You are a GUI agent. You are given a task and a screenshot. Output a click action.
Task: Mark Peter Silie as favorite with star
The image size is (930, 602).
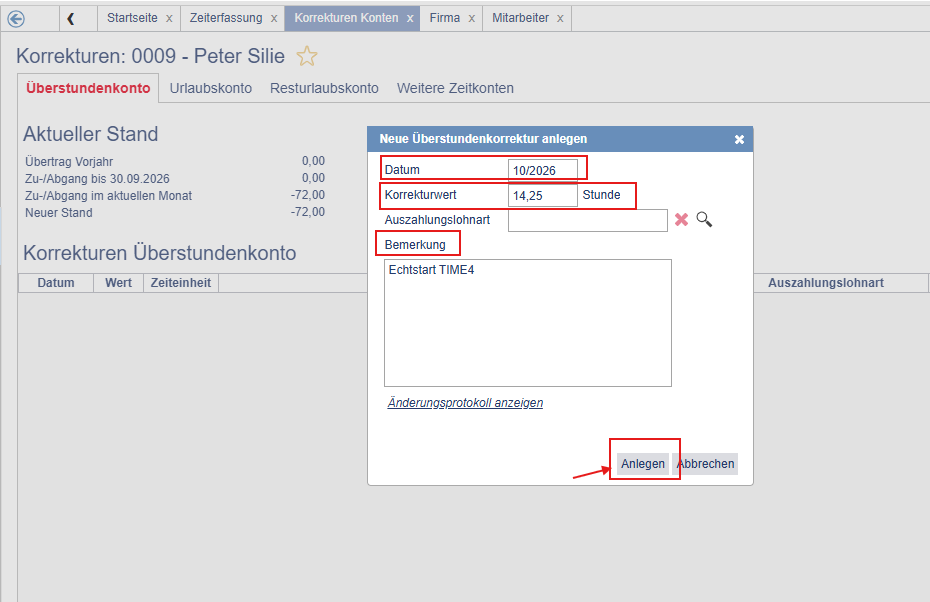(307, 56)
